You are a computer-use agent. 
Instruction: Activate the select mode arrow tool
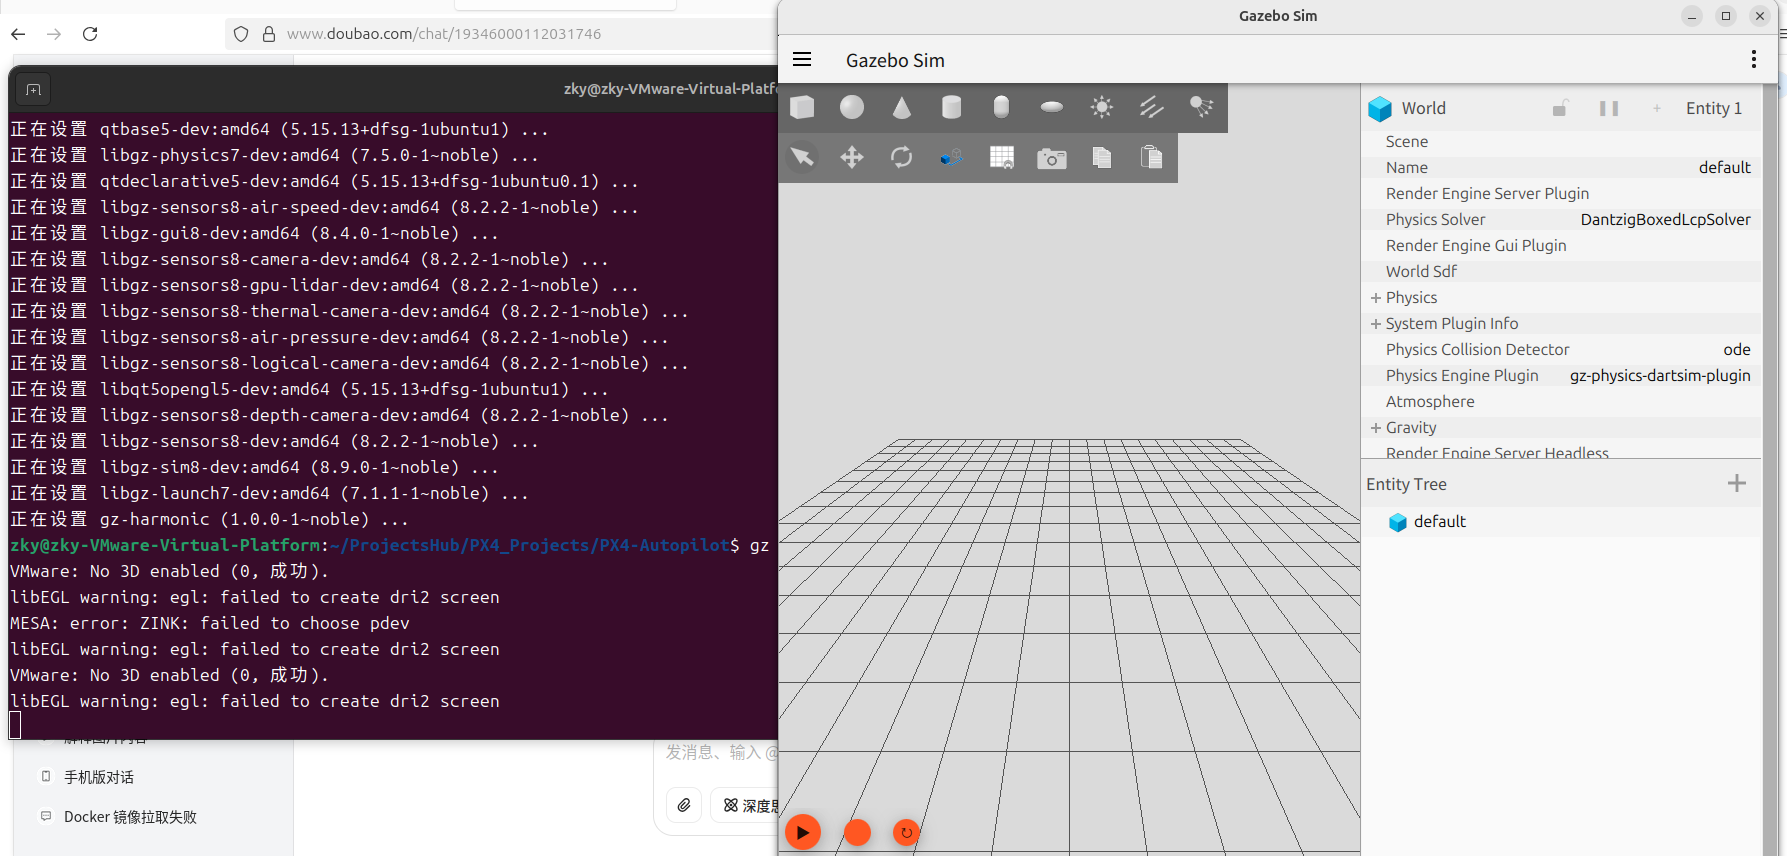point(802,157)
